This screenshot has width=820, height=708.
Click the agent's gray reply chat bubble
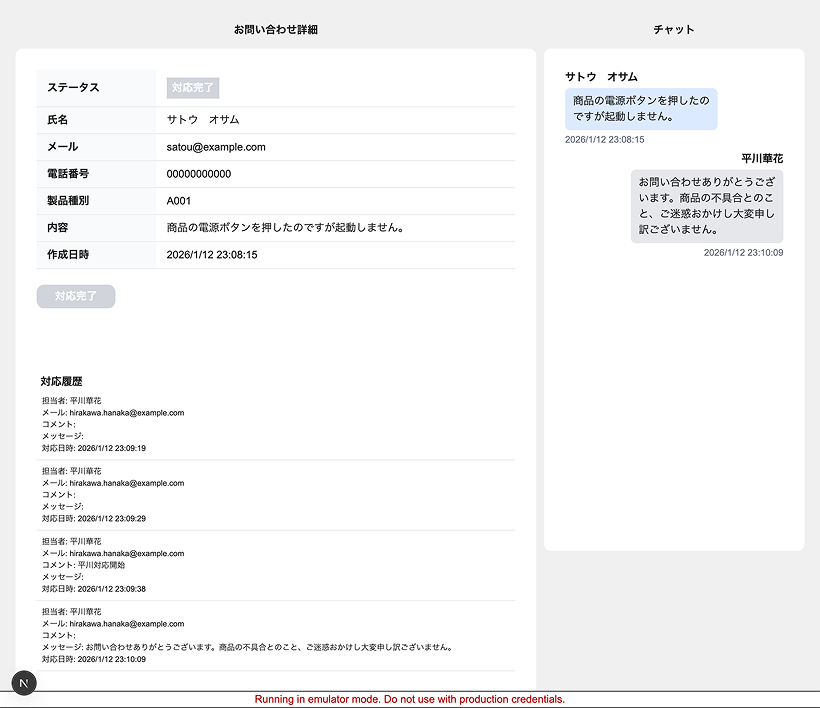pos(707,206)
